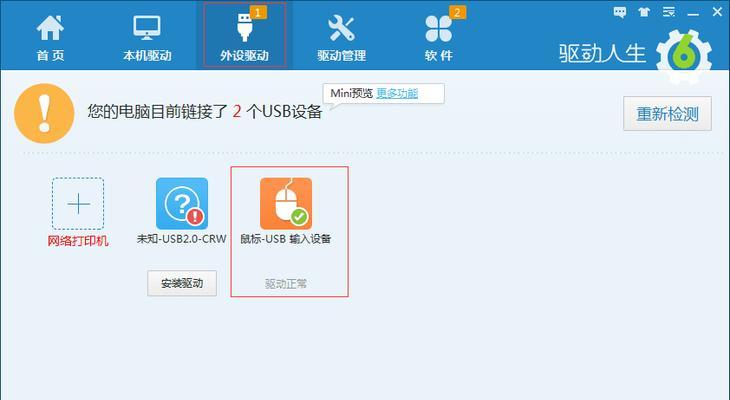
Task: Close the 驱动人生 window
Action: click(717, 12)
